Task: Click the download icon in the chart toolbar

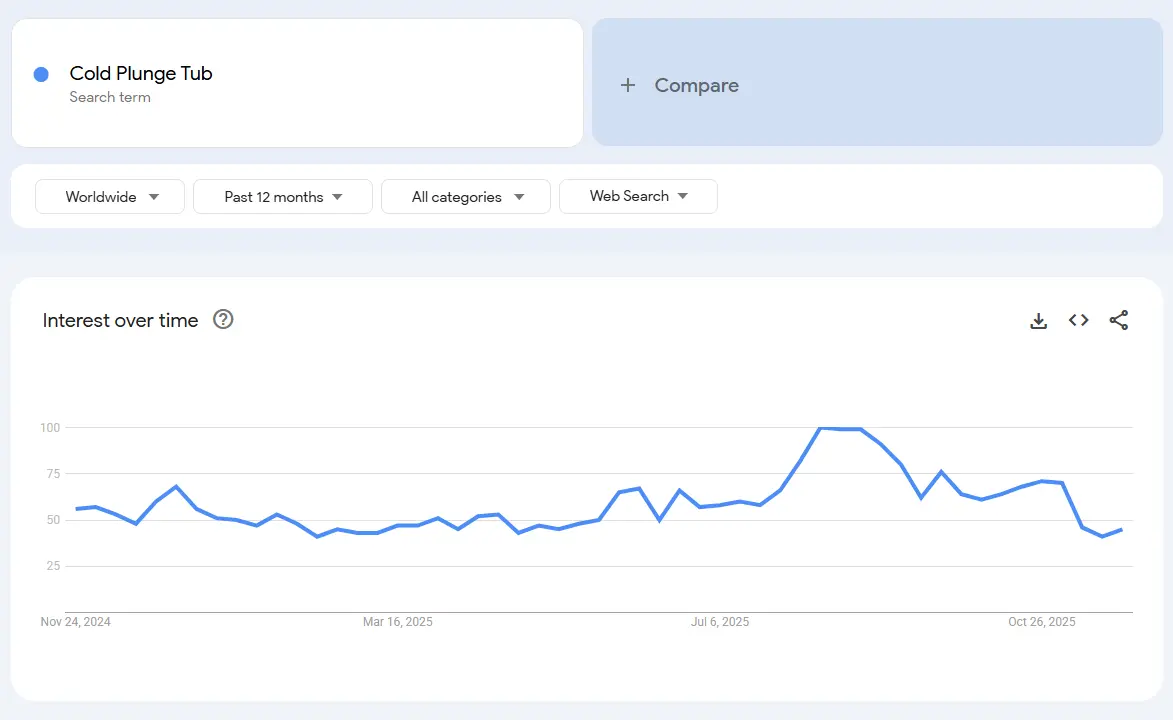Action: point(1038,320)
